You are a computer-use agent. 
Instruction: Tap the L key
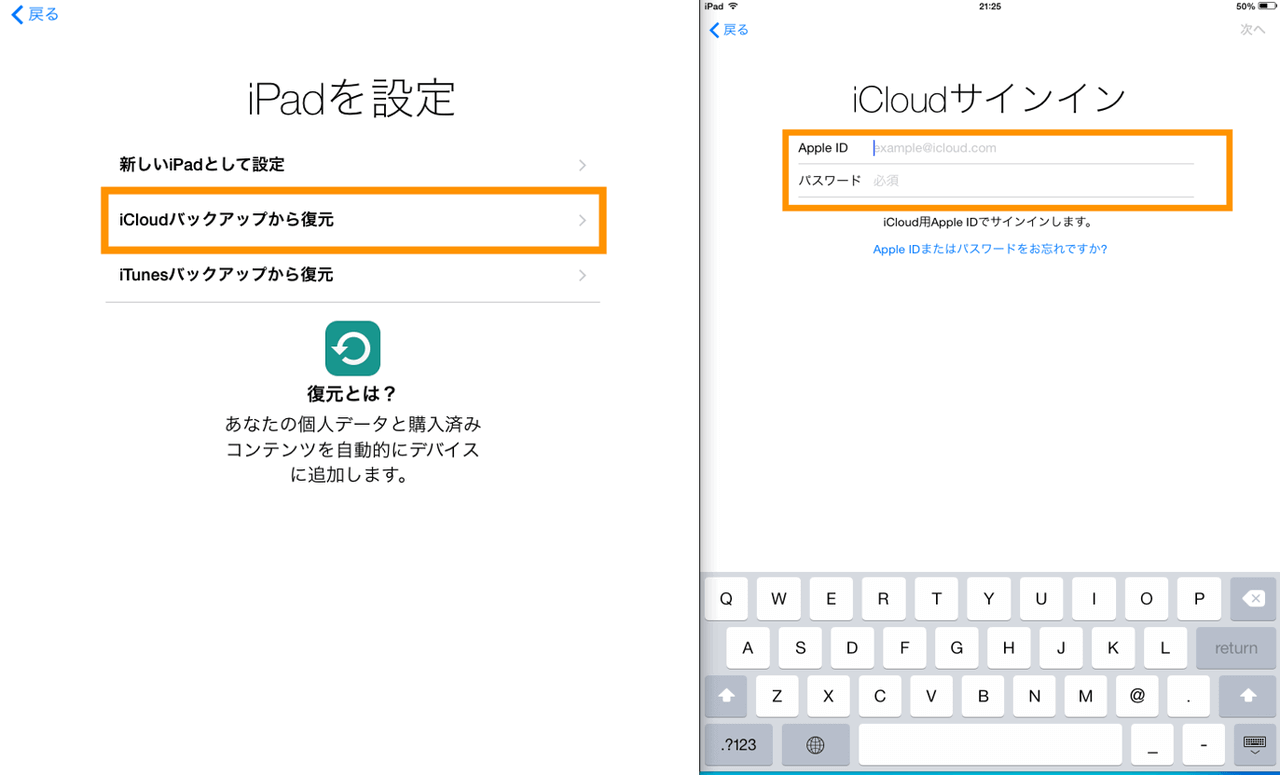click(x=1166, y=648)
